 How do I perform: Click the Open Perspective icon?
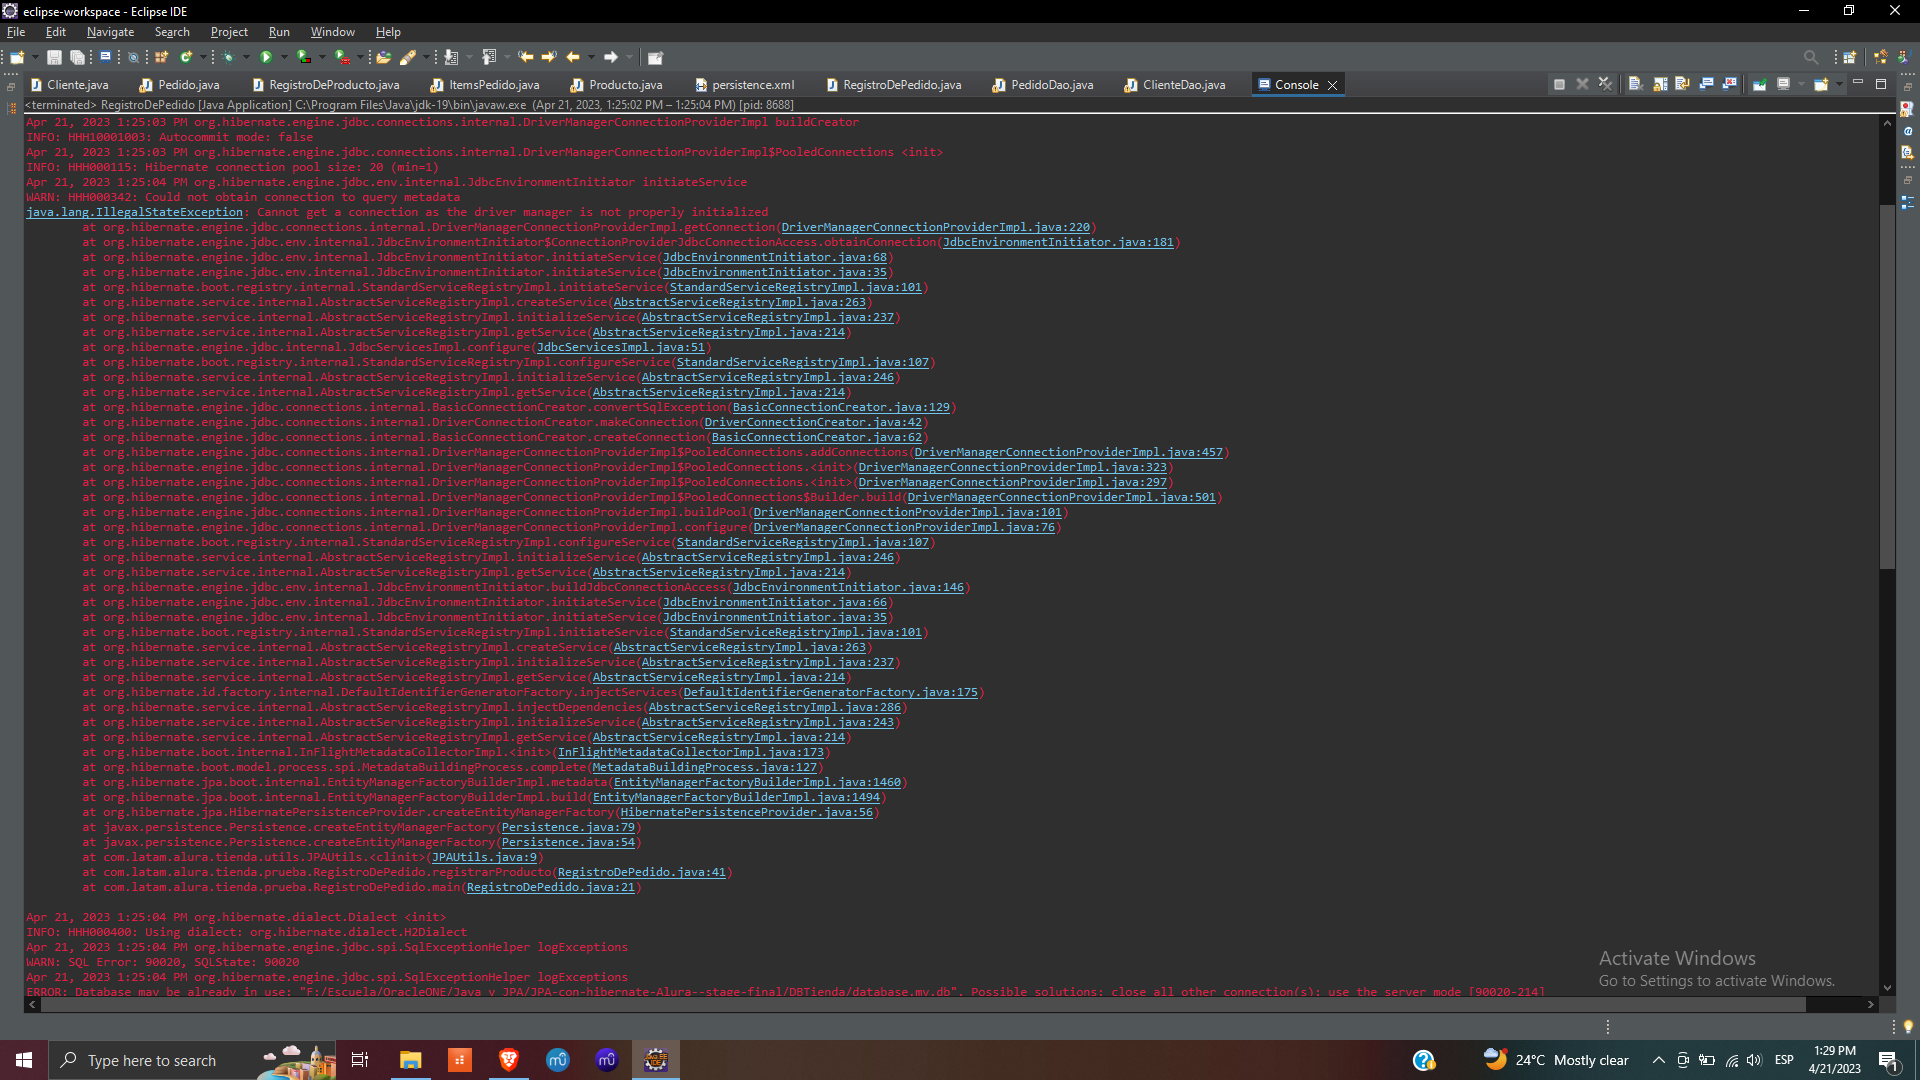click(x=1850, y=57)
